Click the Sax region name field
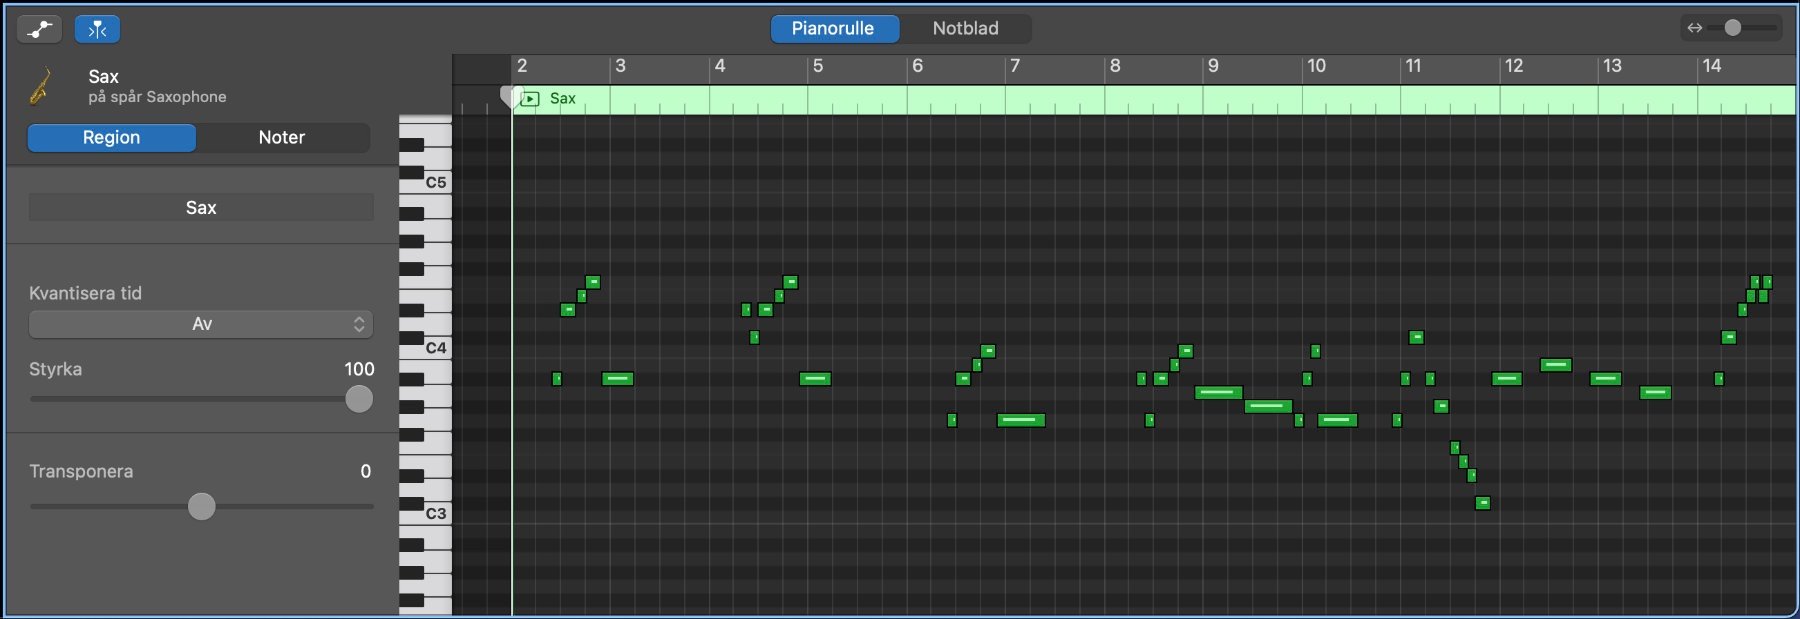 click(201, 208)
